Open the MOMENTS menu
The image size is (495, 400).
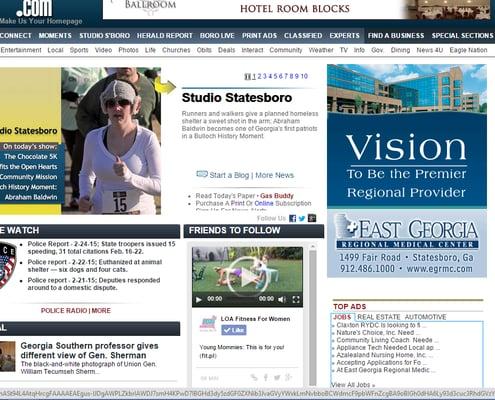(55, 36)
